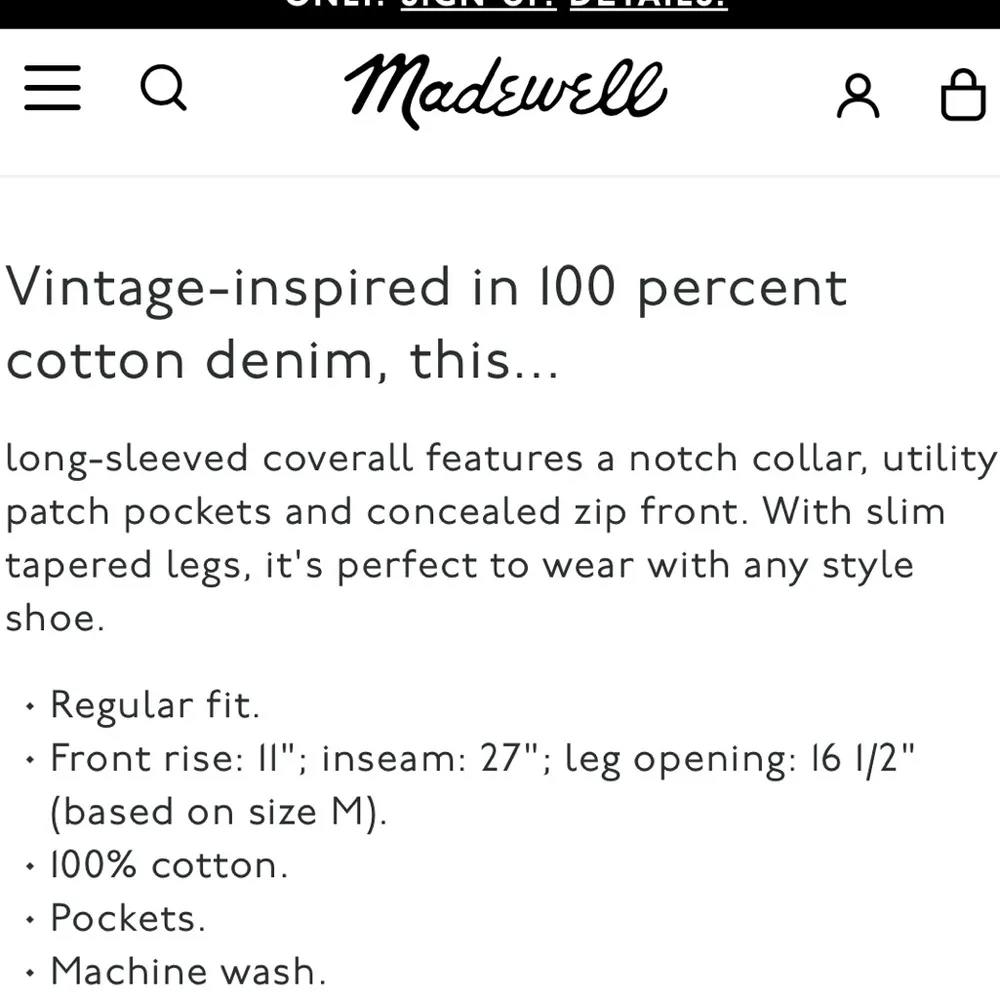Image resolution: width=1000 pixels, height=1000 pixels.
Task: Select the 'Regular fit' list item
Action: (x=155, y=705)
